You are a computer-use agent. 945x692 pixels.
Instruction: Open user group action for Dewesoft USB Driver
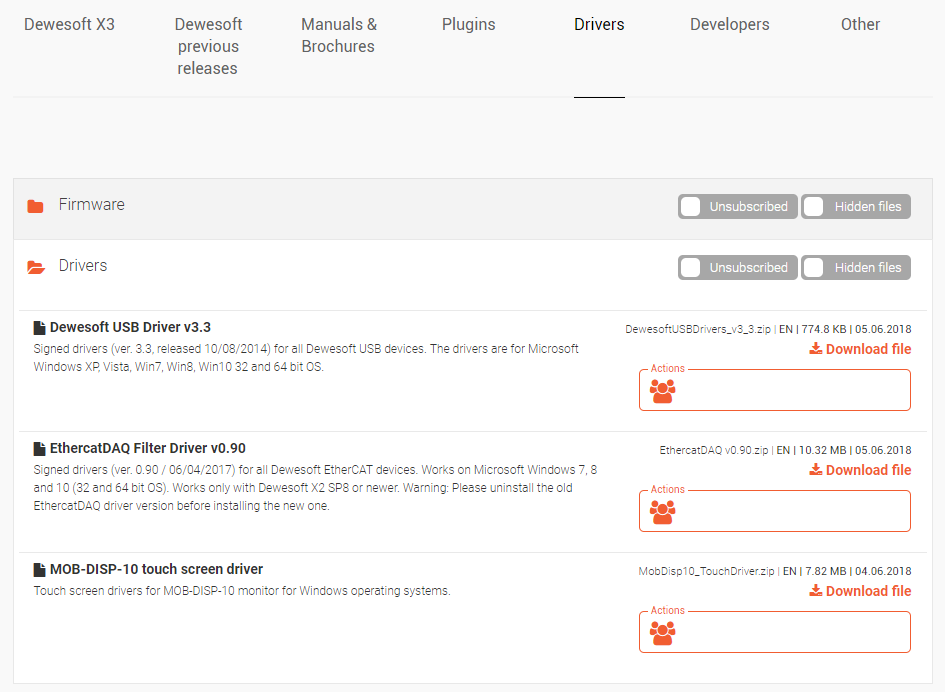pyautogui.click(x=662, y=391)
